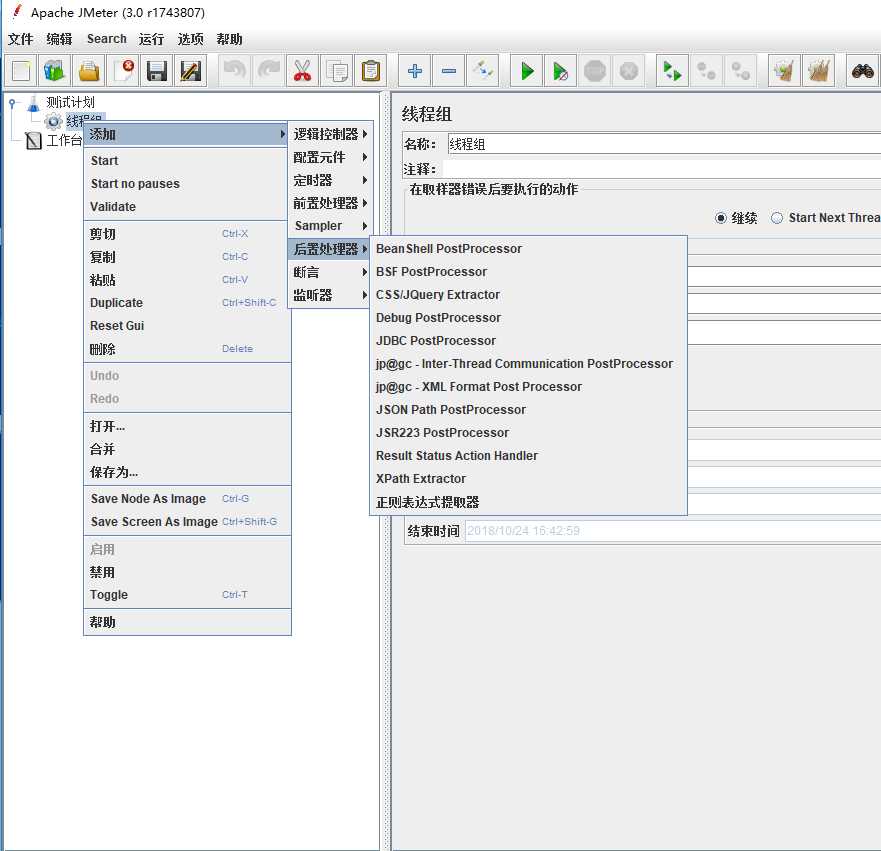Expand the 配置元件 submenu
Image resolution: width=881 pixels, height=851 pixels.
(x=330, y=157)
